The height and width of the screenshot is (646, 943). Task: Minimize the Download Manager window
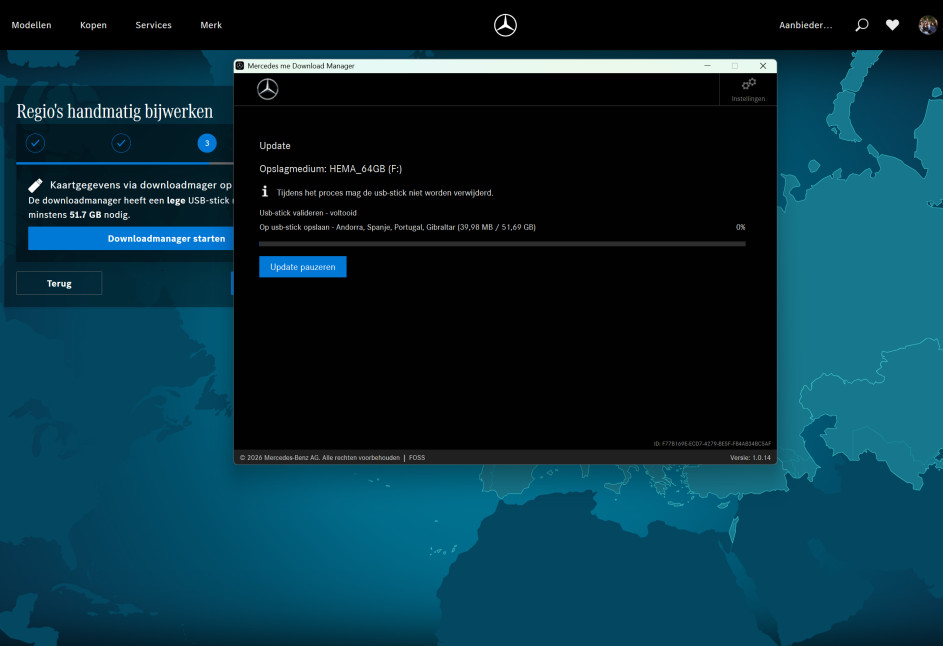coord(707,66)
